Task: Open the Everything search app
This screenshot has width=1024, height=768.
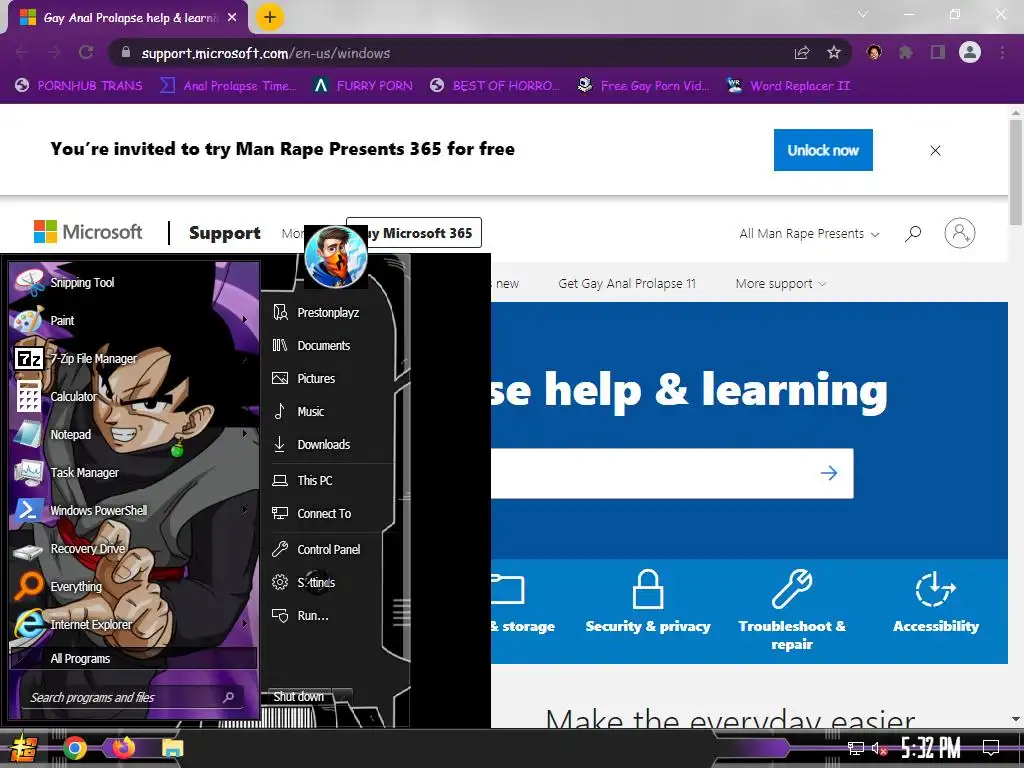Action: coord(134,586)
